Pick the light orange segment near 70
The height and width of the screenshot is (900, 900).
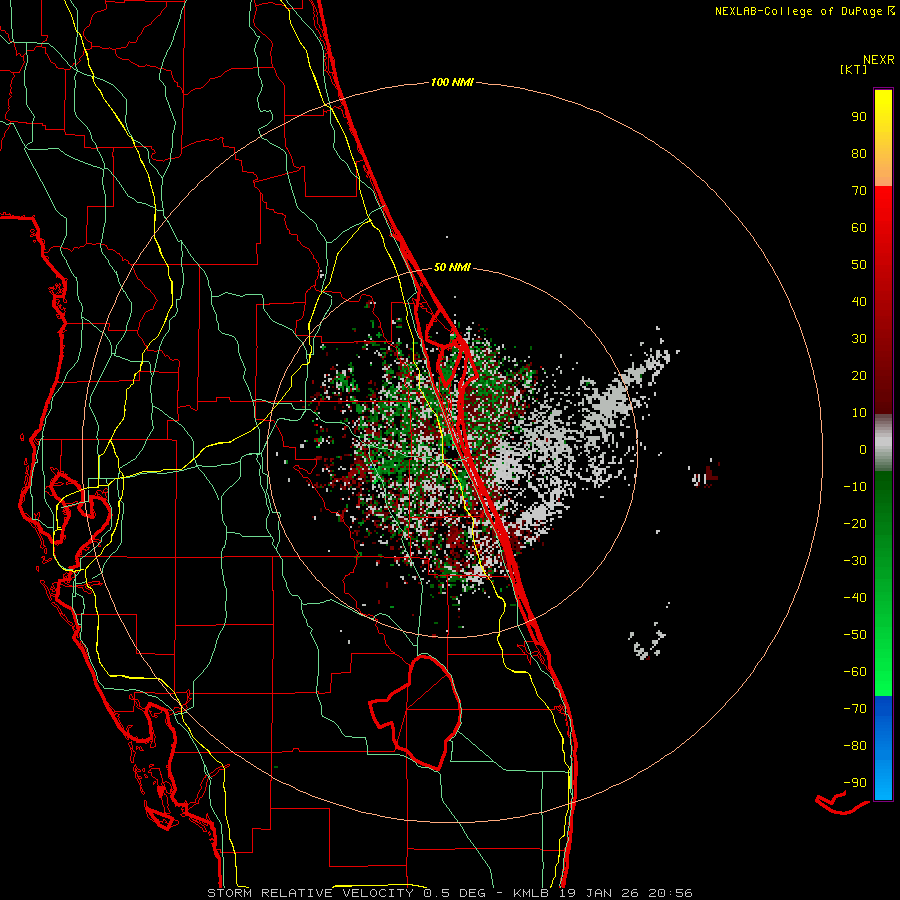(x=883, y=172)
